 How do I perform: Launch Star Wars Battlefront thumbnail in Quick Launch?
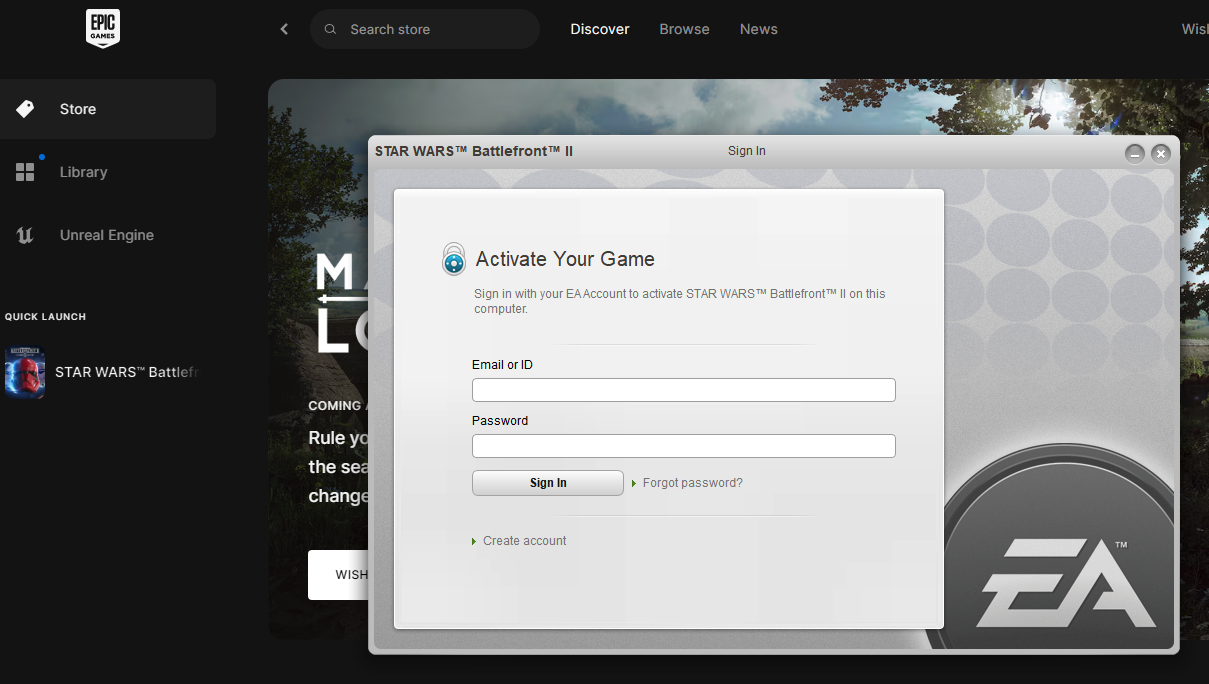tap(25, 372)
